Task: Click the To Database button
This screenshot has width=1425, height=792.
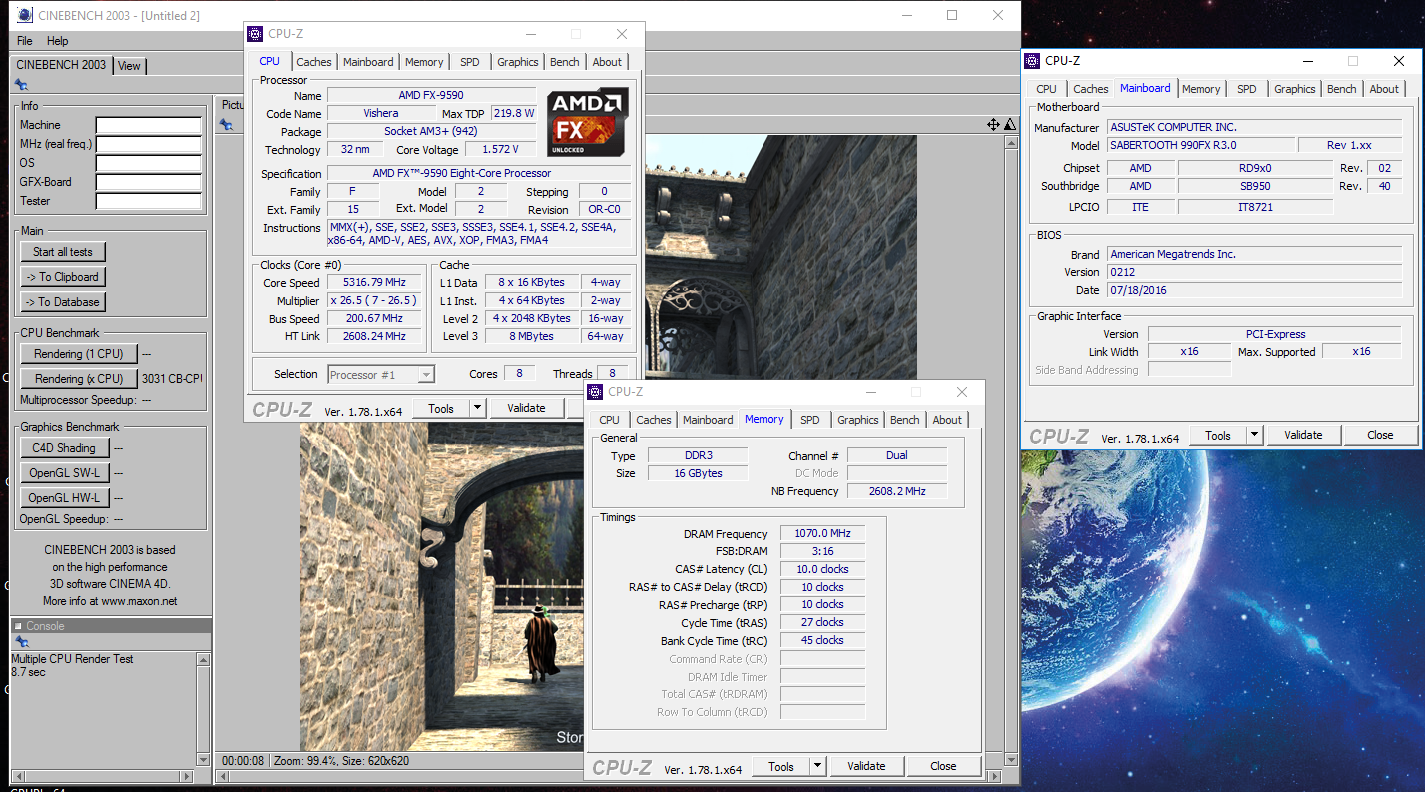Action: (x=63, y=302)
